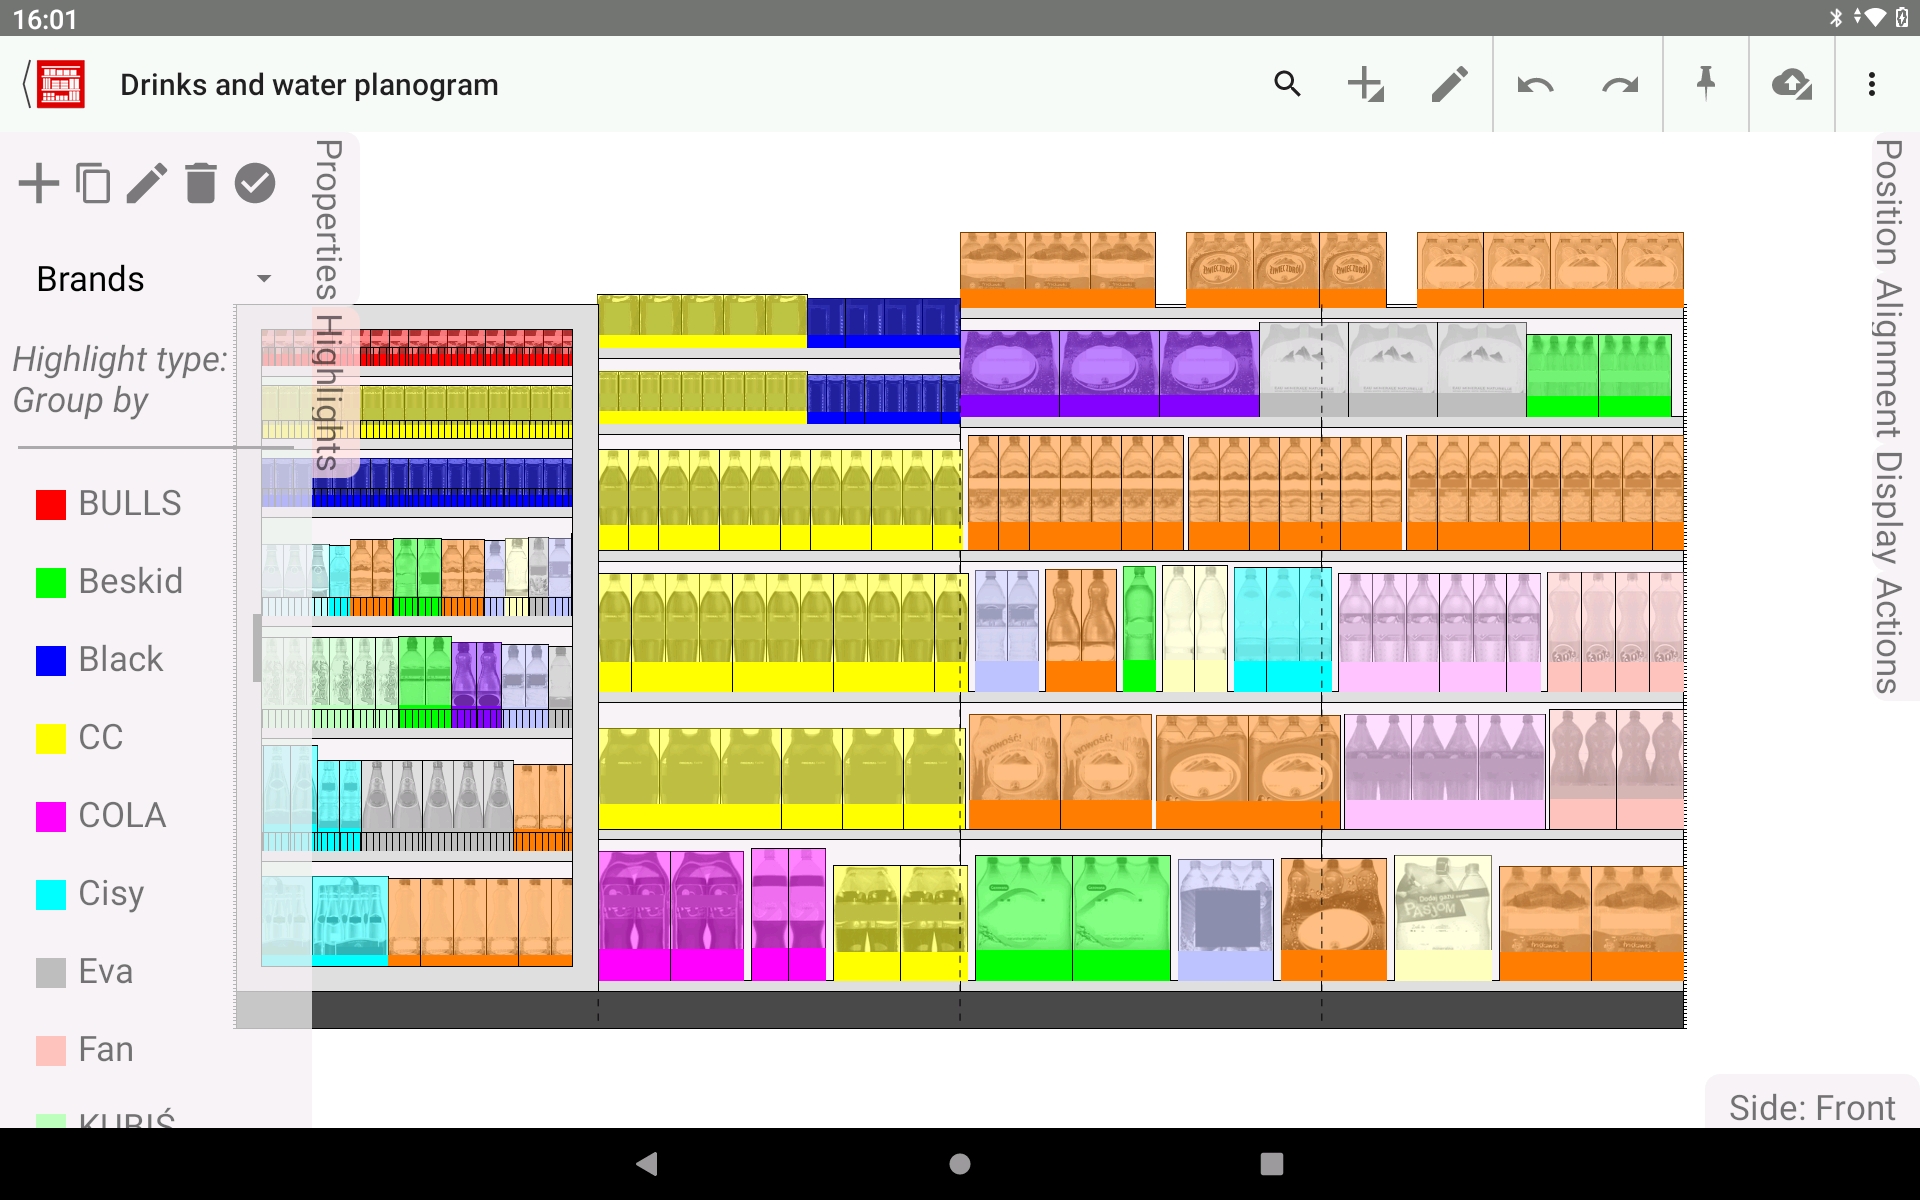The height and width of the screenshot is (1200, 1920).
Task: Click the redo arrow icon
Action: [x=1620, y=84]
